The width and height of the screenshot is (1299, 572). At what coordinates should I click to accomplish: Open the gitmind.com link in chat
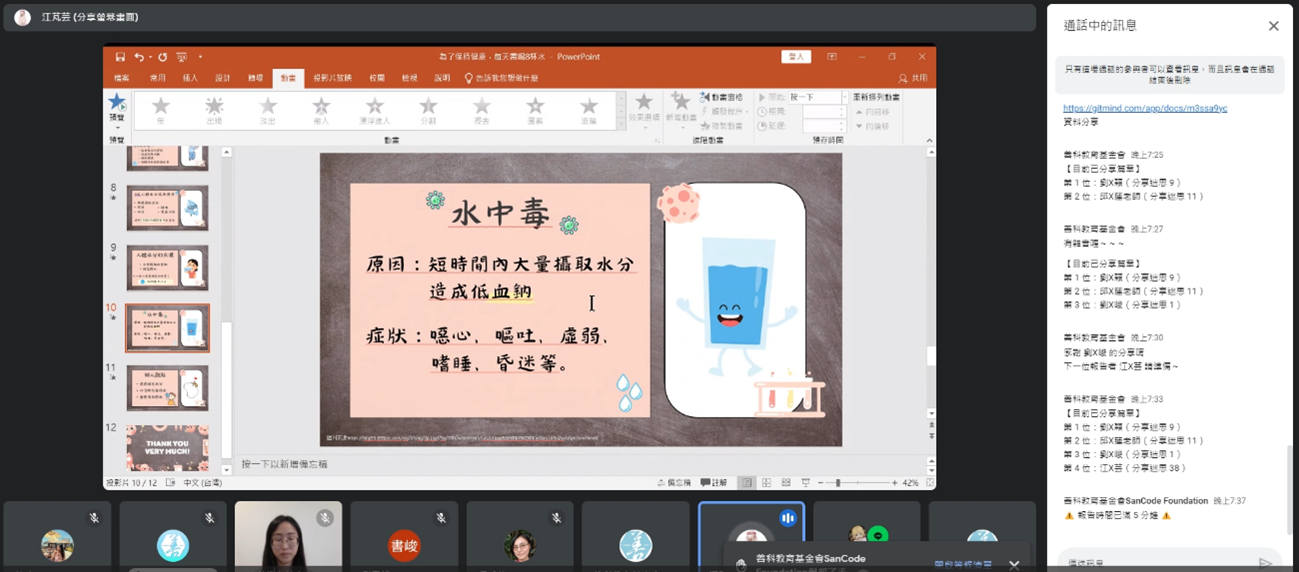(1144, 108)
